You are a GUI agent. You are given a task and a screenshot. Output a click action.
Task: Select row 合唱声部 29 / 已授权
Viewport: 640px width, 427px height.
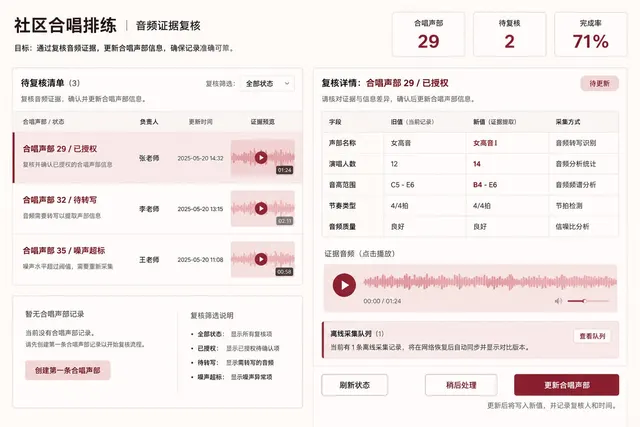[x=158, y=158]
